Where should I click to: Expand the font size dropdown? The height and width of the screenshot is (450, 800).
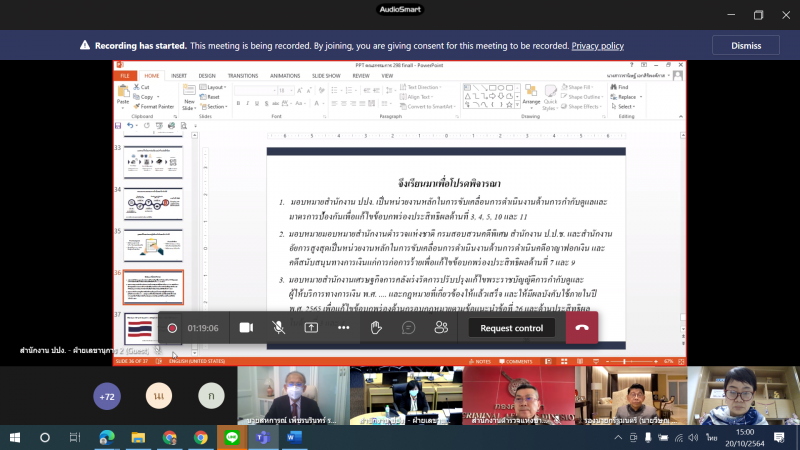[291, 91]
